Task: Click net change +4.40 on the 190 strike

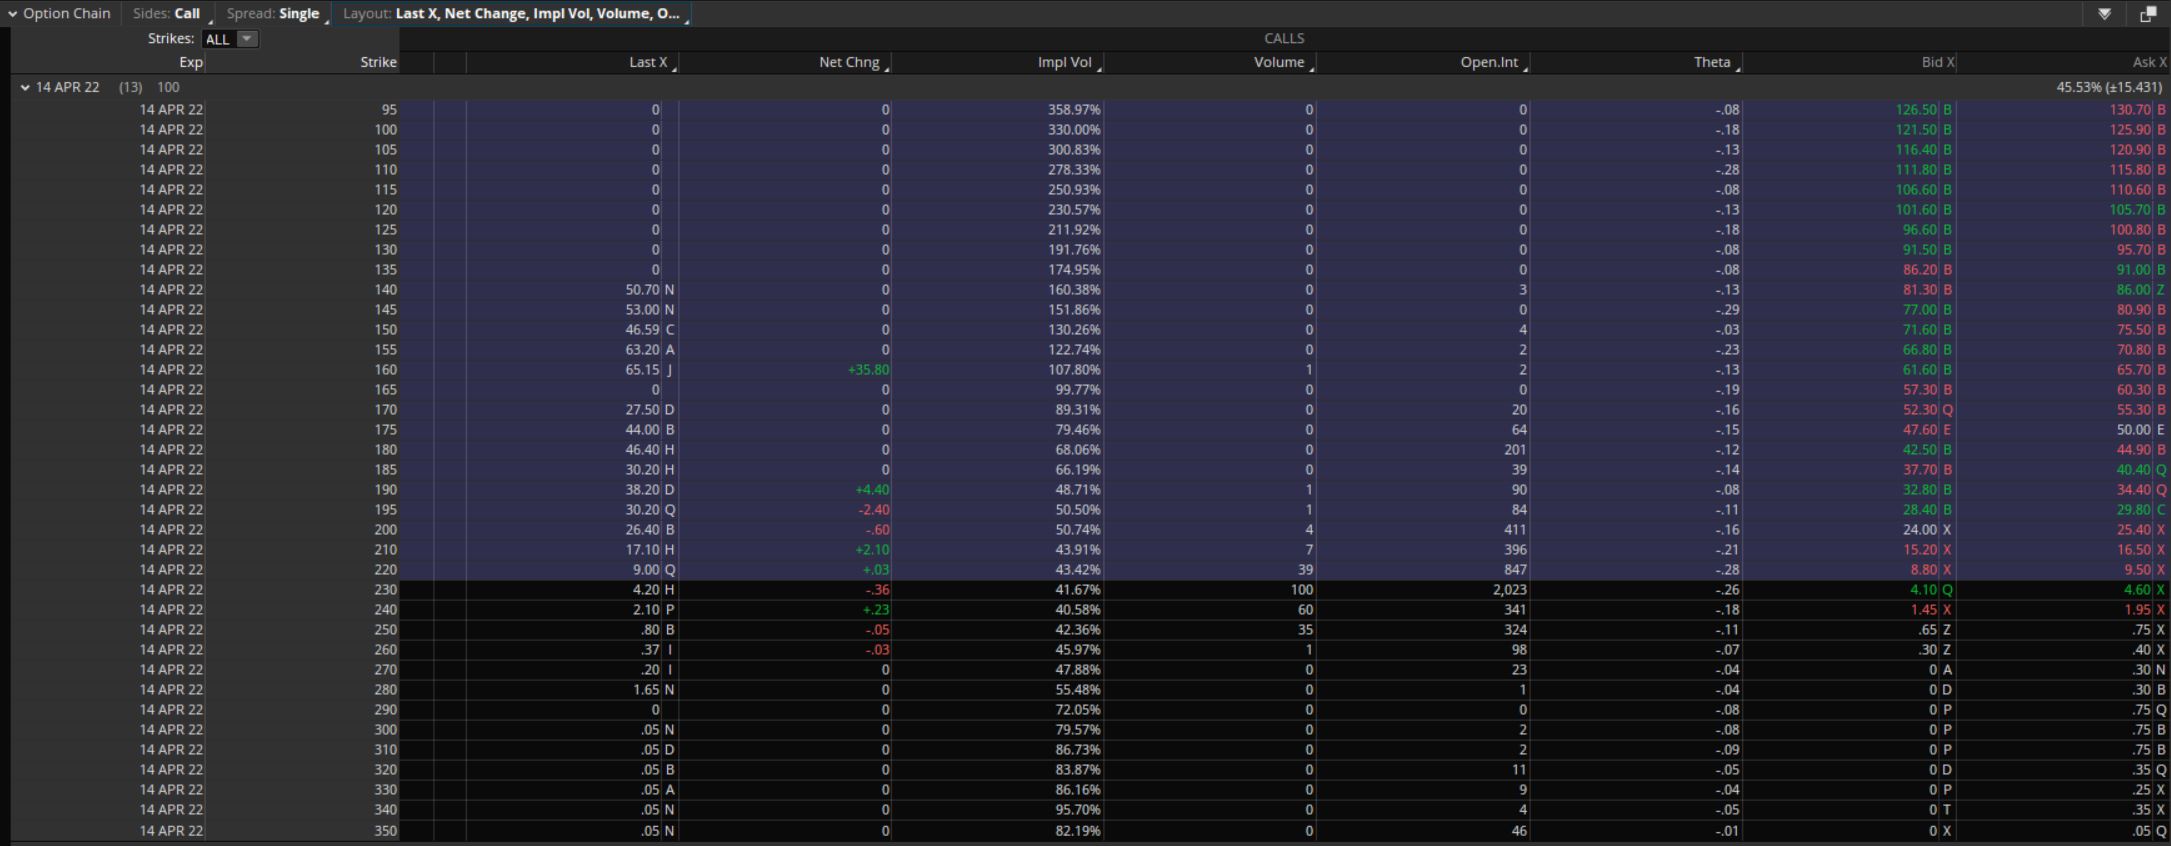Action: [872, 490]
